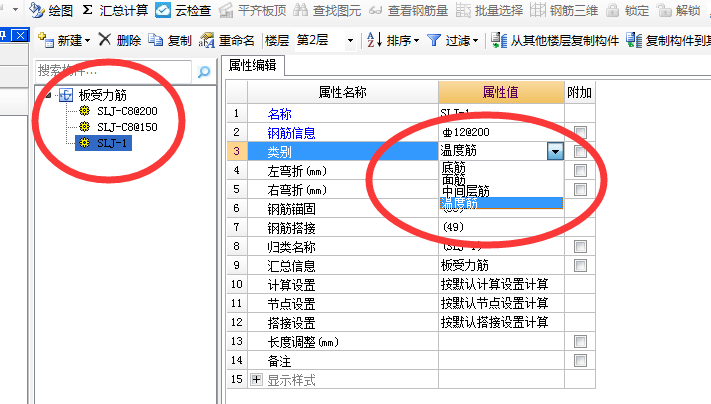Click gear icon beside SLJ-1
Image resolution: width=711 pixels, height=404 pixels.
click(x=84, y=143)
